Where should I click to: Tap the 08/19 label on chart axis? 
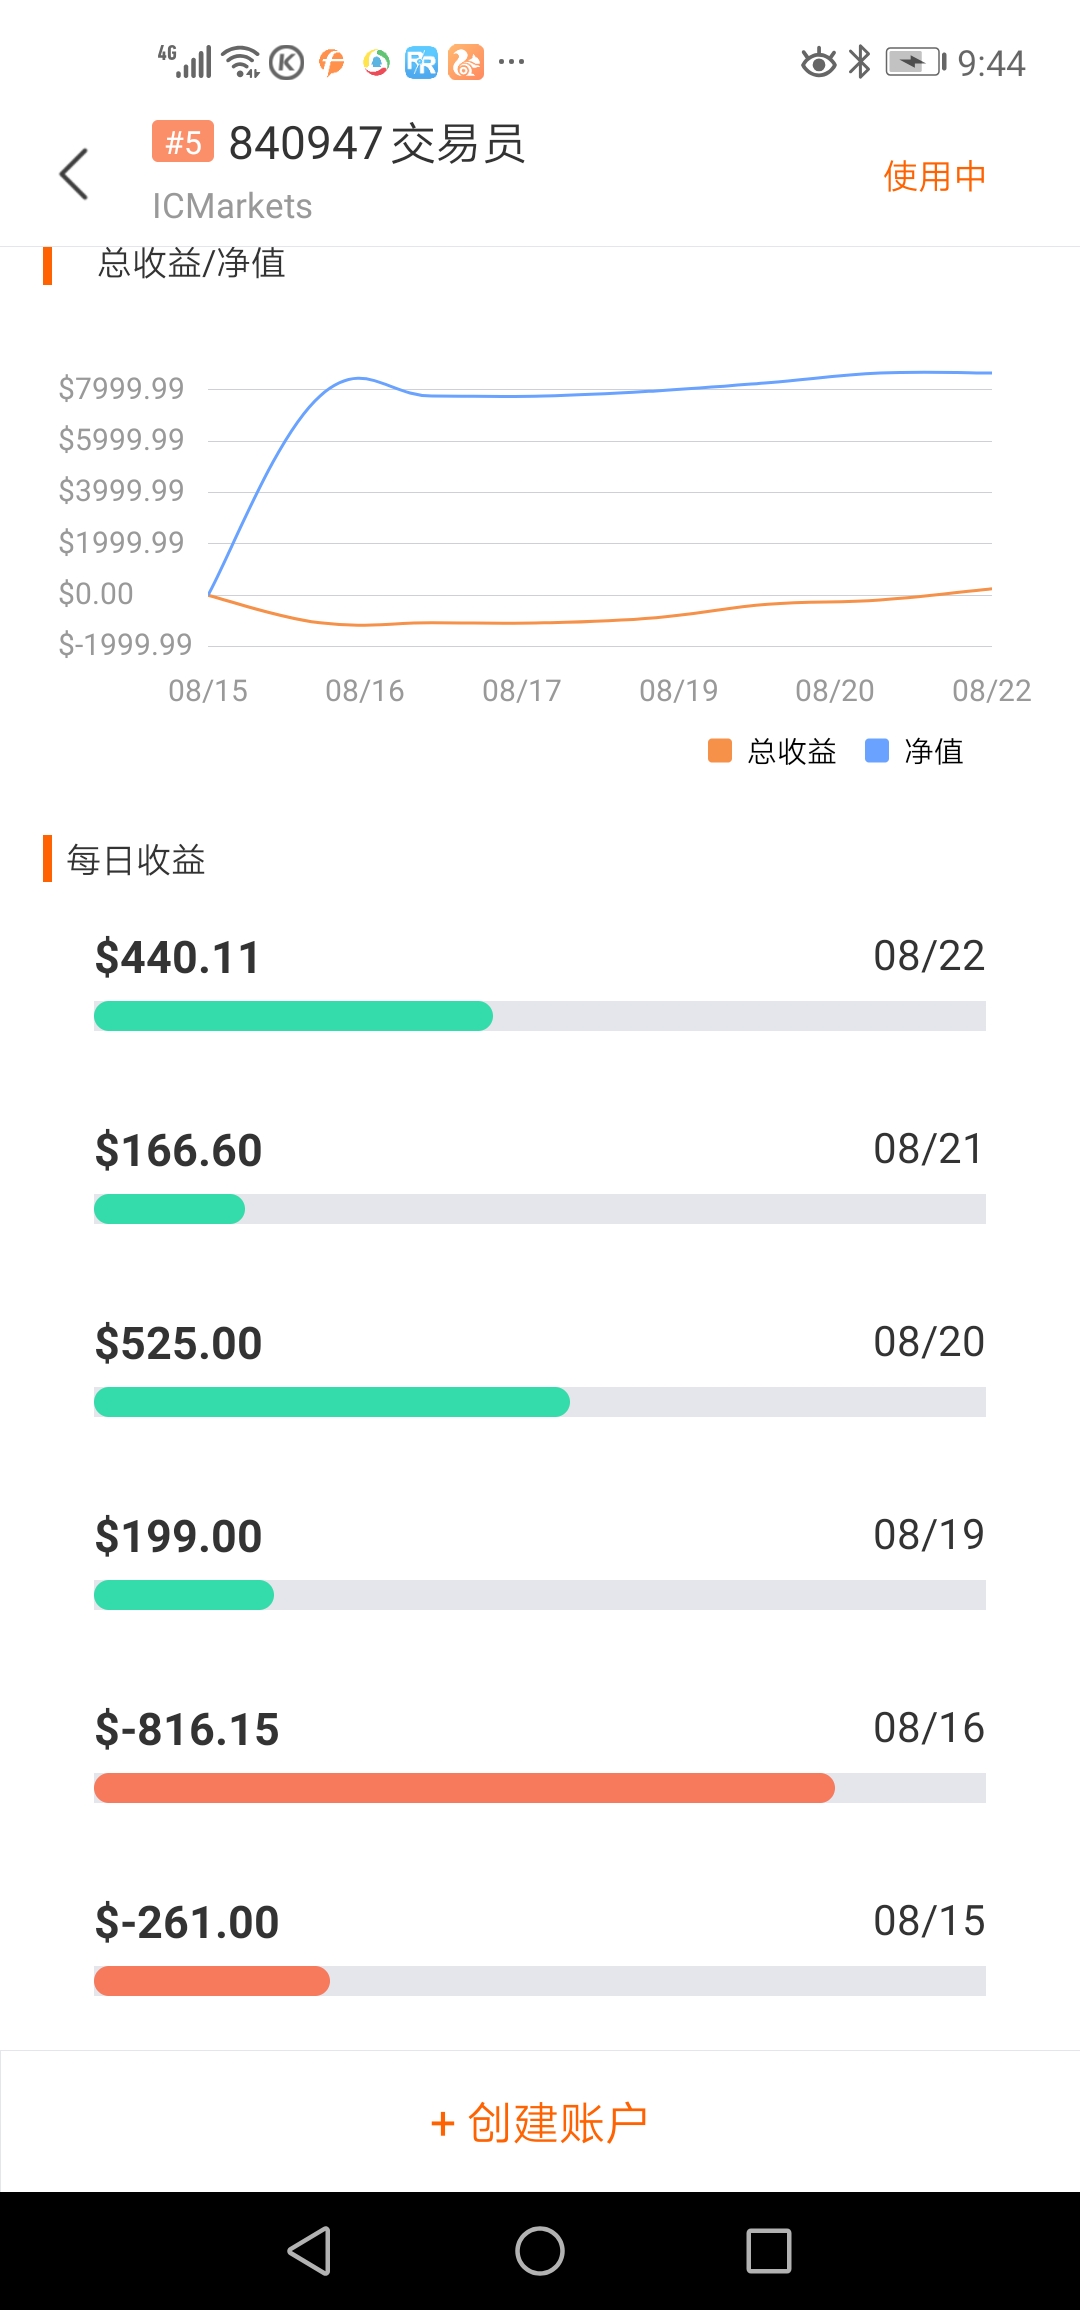679,690
